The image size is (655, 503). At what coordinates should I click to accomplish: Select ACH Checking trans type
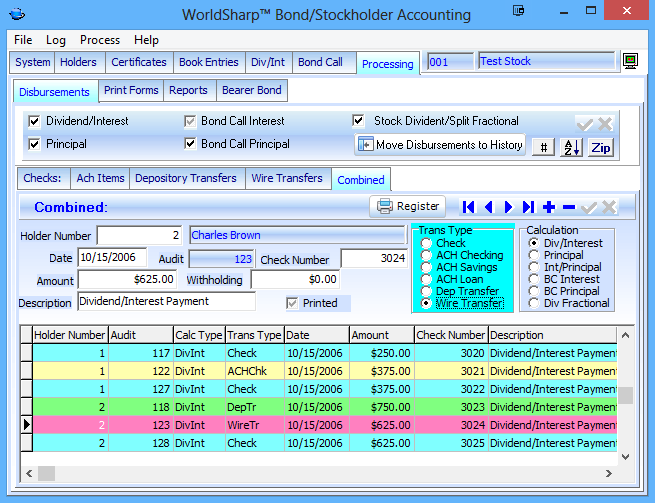tap(427, 256)
